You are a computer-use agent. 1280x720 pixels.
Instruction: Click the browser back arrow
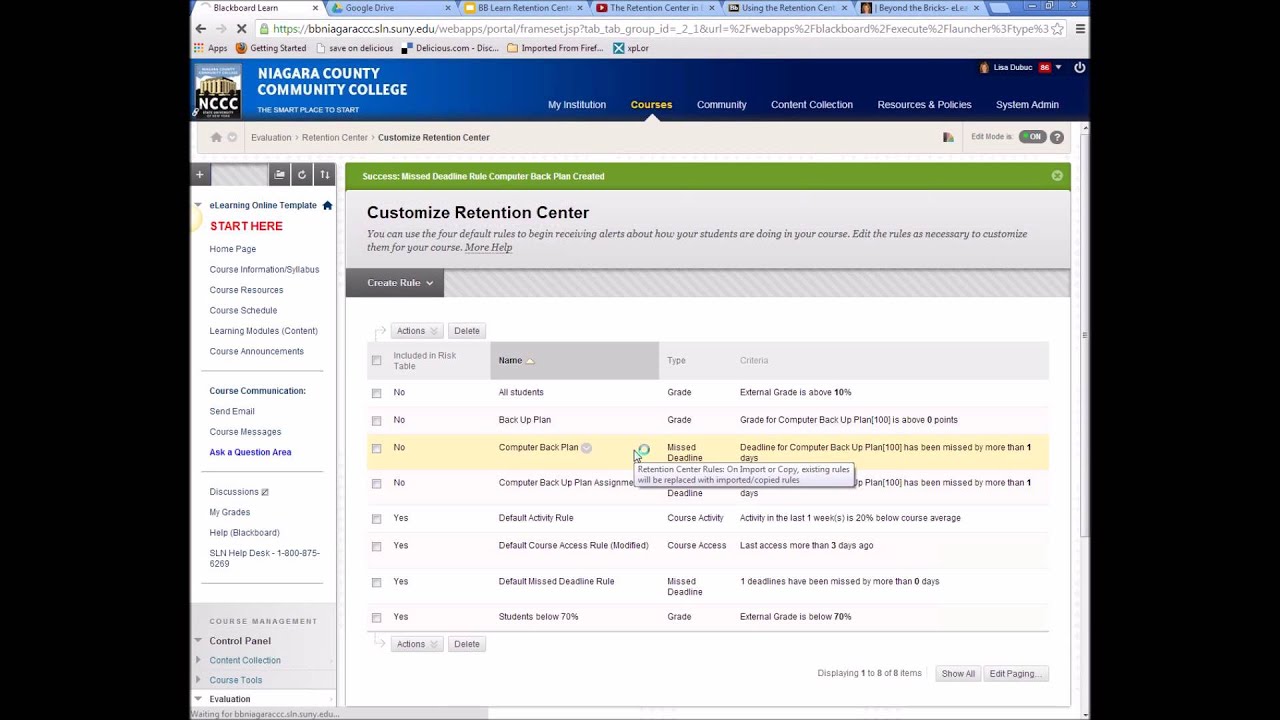coord(201,29)
